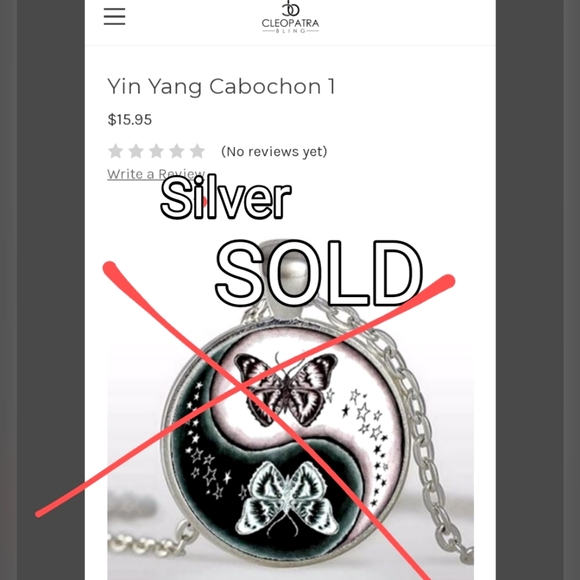Select the second rating star

point(136,151)
